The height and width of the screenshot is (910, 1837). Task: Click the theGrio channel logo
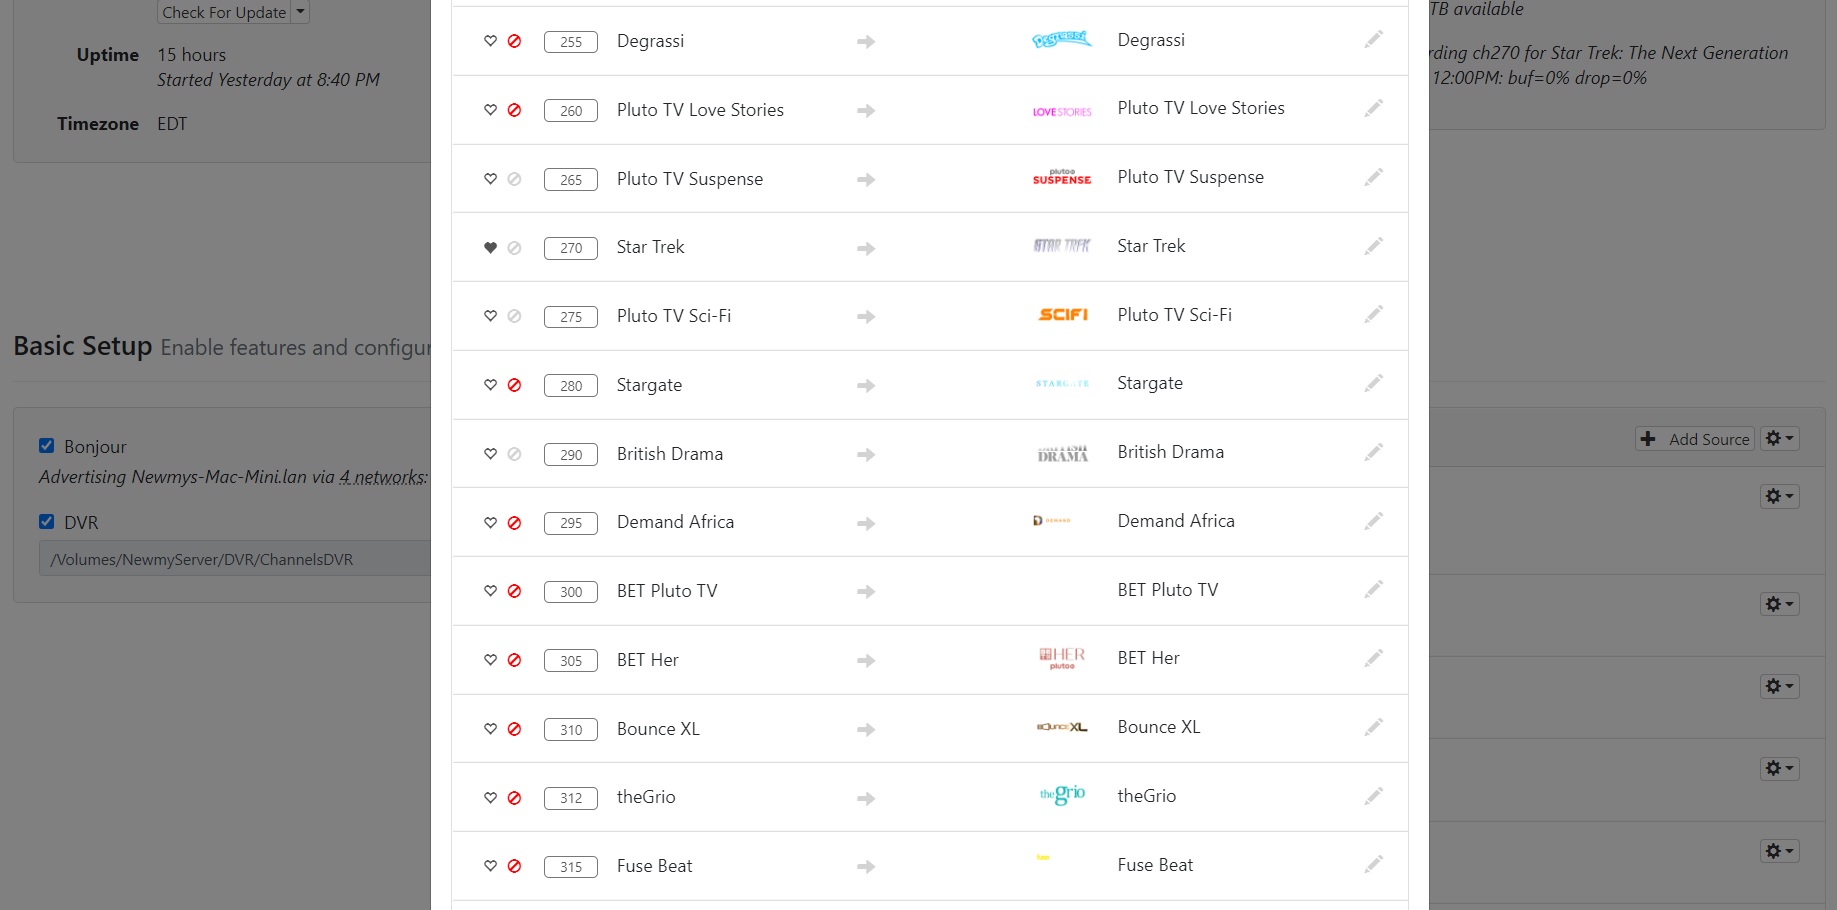click(x=1061, y=794)
